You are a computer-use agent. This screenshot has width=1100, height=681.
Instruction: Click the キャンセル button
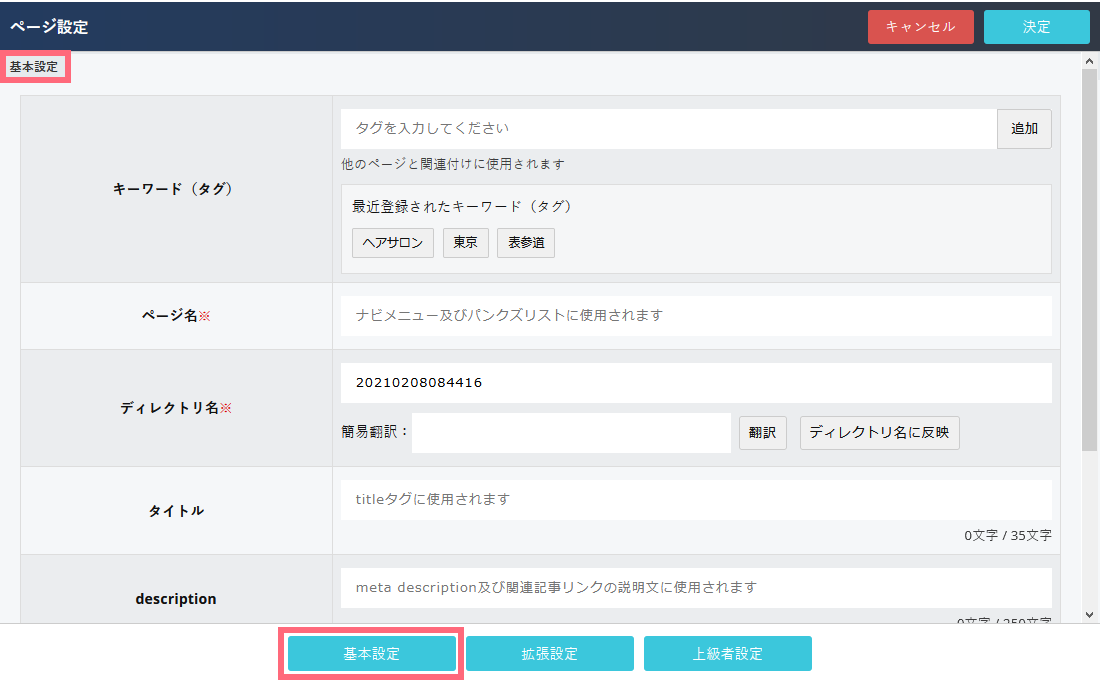[x=920, y=27]
